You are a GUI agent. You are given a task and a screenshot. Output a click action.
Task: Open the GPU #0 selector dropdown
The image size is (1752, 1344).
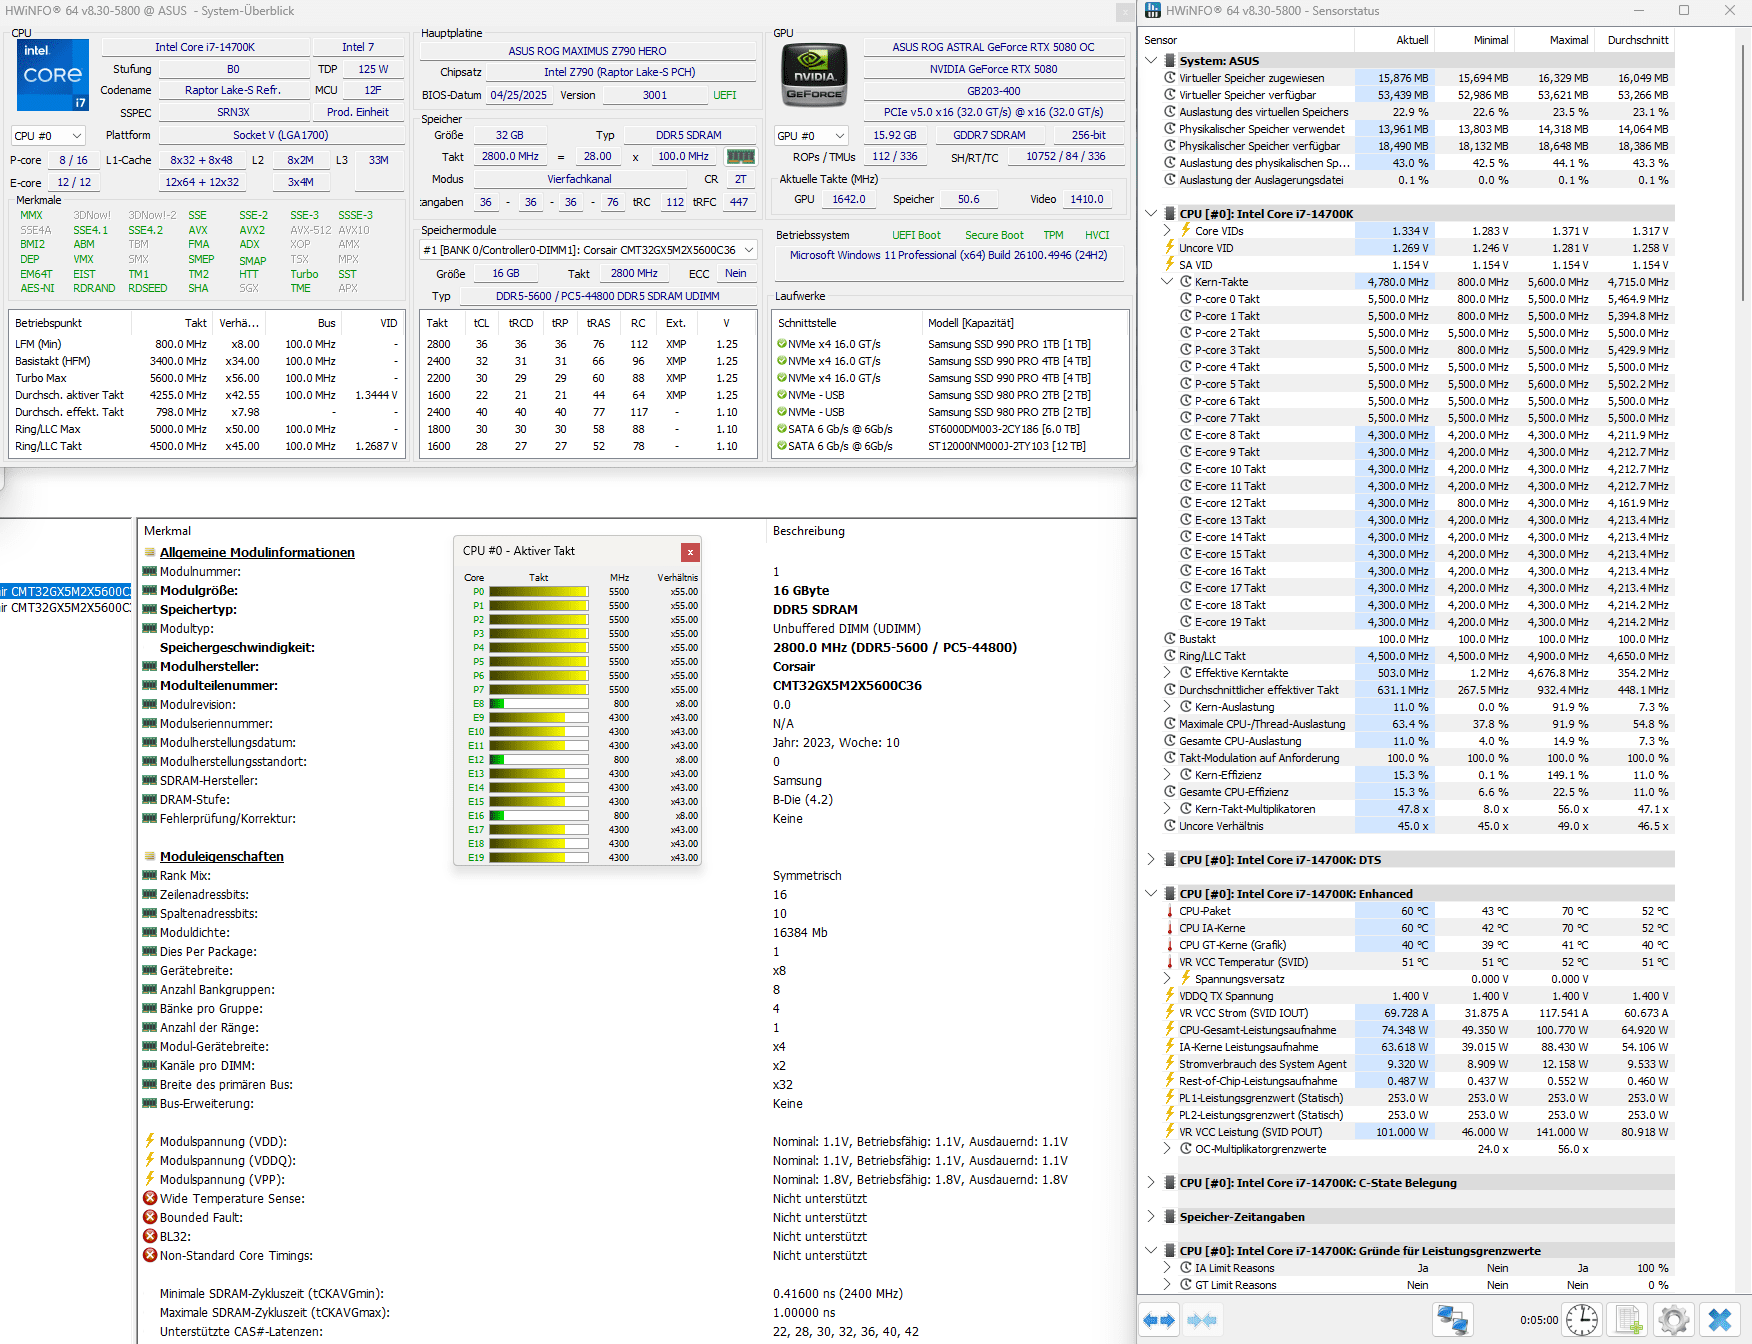coord(812,136)
